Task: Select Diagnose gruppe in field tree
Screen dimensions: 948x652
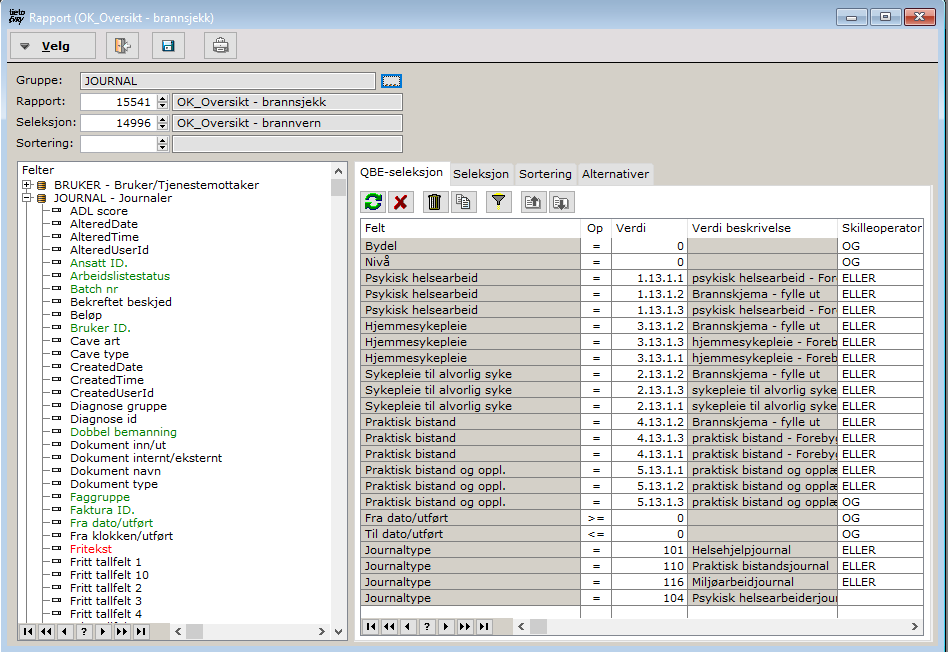Action: [x=118, y=406]
